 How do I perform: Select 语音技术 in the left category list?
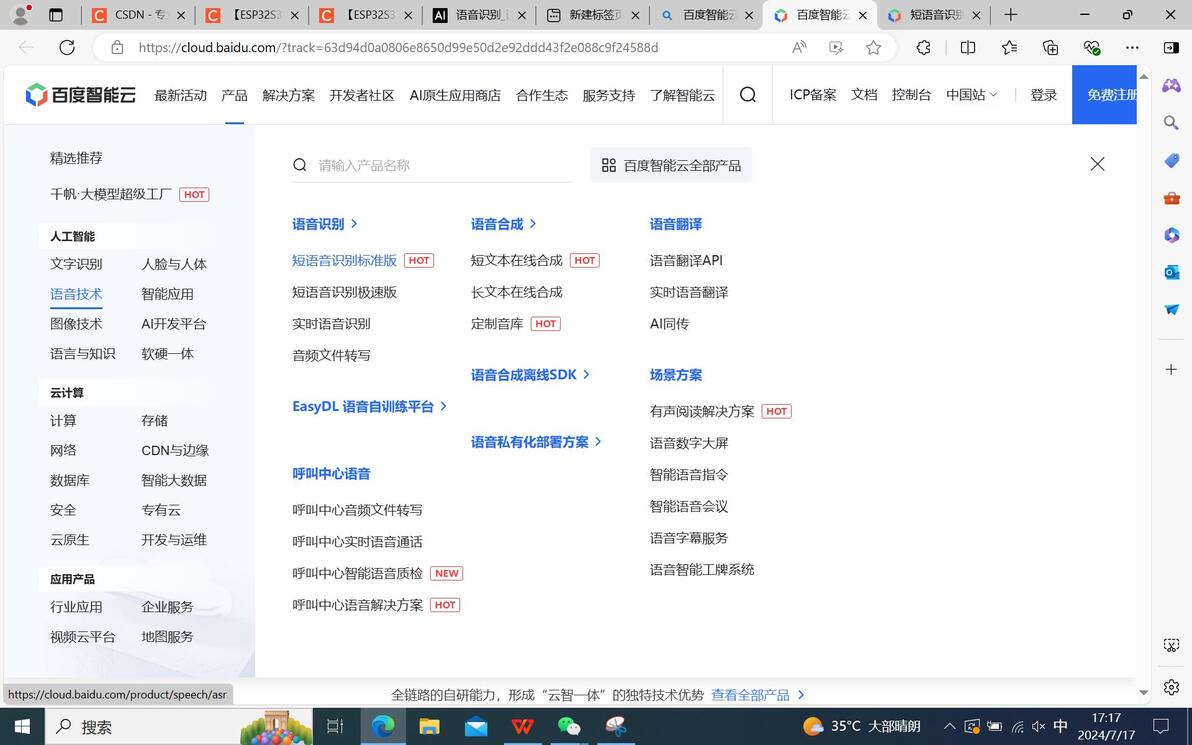76,294
